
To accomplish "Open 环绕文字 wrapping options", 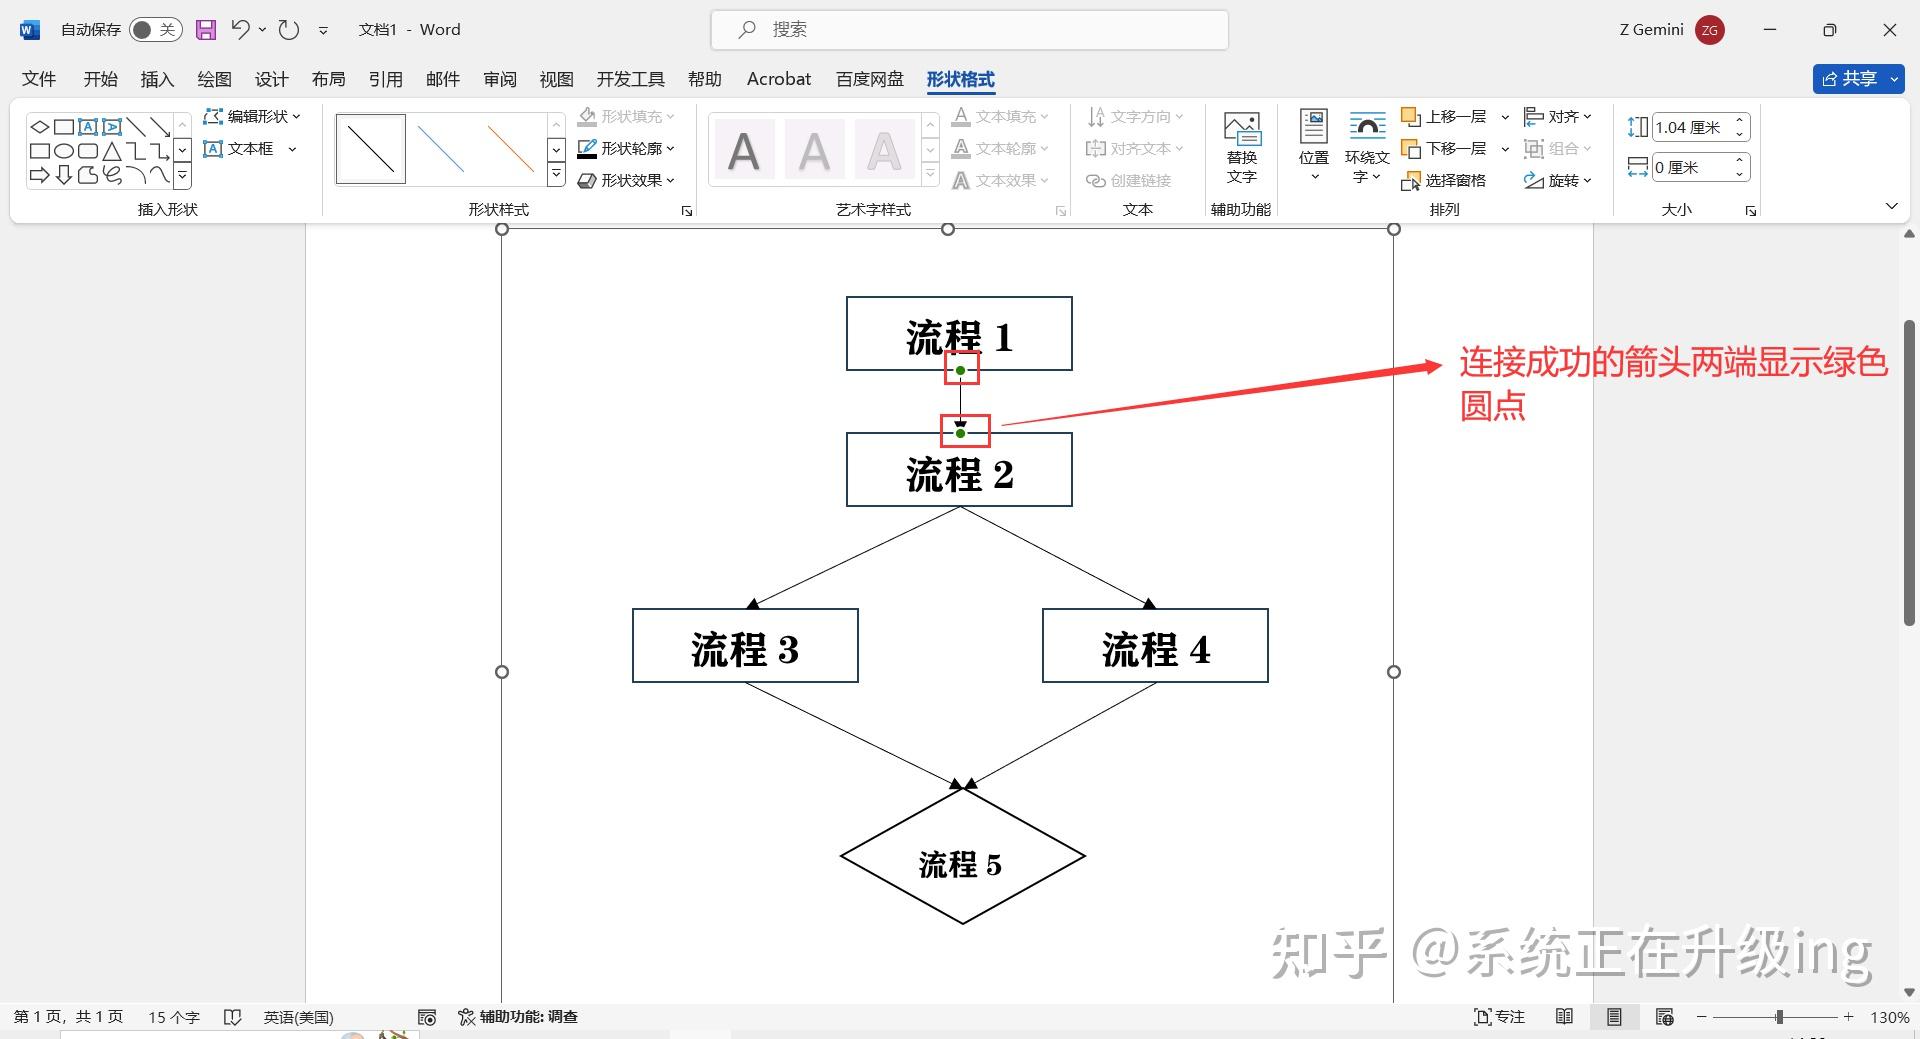I will (1366, 146).
